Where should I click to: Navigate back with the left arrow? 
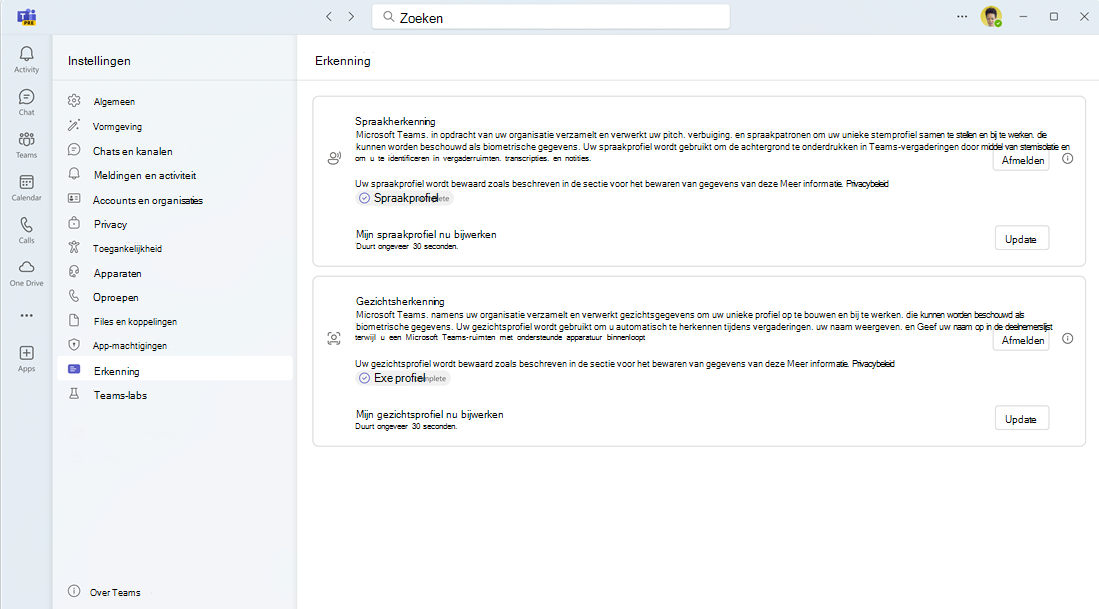[329, 17]
